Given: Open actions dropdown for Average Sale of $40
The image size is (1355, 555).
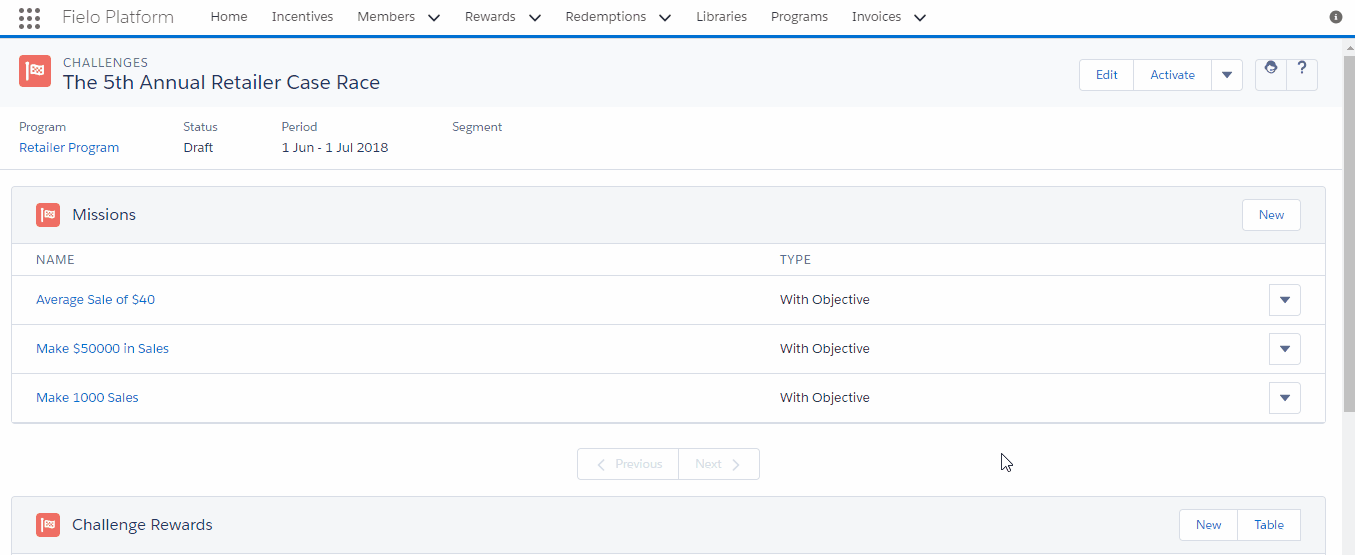Looking at the screenshot, I should click(1284, 300).
